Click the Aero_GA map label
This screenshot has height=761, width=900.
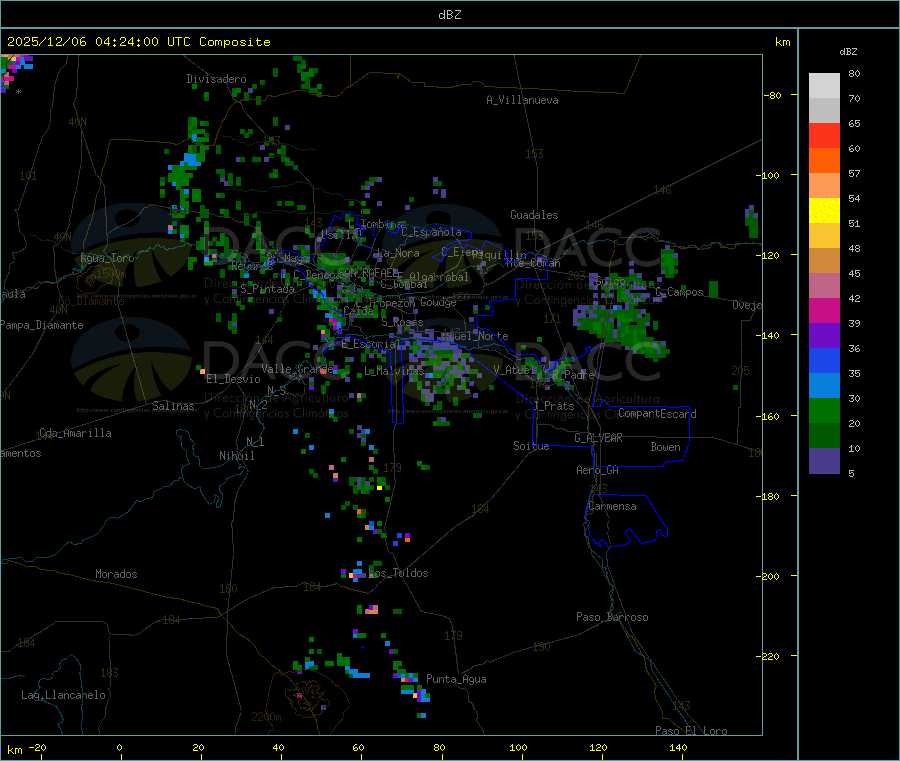(598, 470)
